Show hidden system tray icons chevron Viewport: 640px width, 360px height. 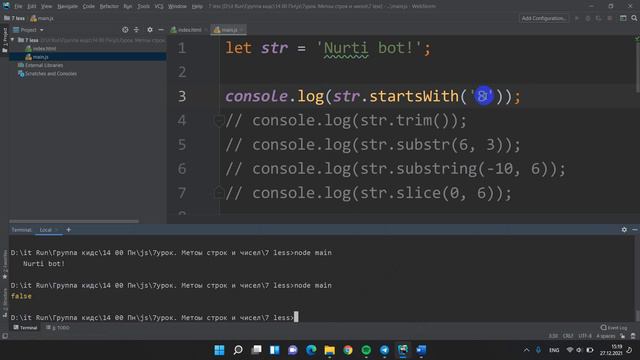tap(527, 350)
